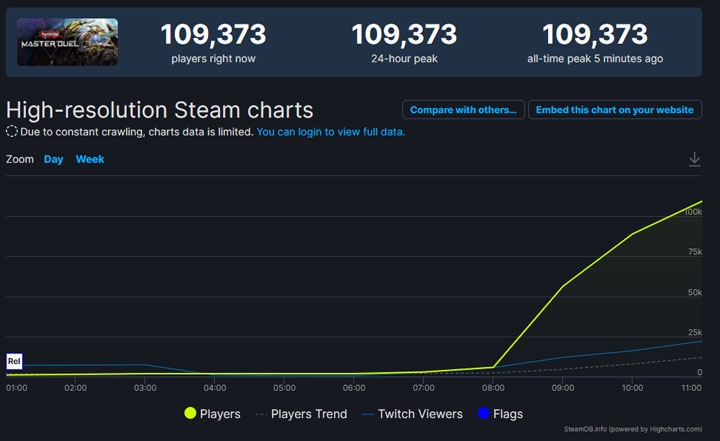The height and width of the screenshot is (441, 720).
Task: Toggle the Players series in legend
Action: tap(212, 414)
